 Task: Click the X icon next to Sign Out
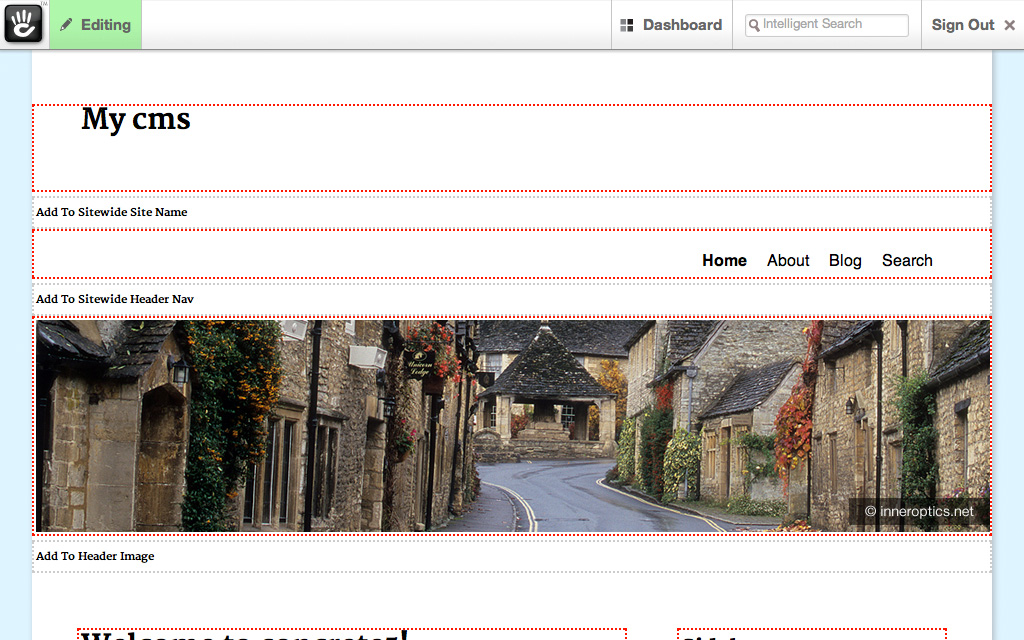tap(1009, 25)
